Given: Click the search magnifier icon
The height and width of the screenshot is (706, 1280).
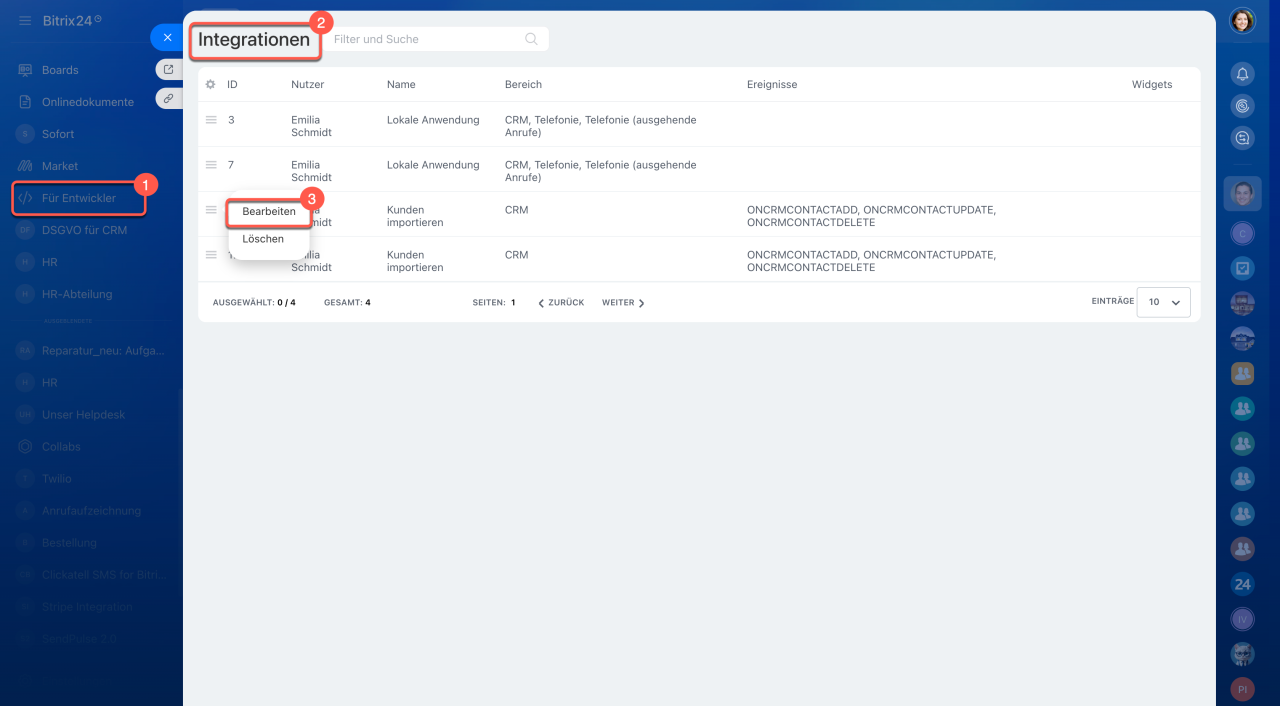Looking at the screenshot, I should coord(531,39).
